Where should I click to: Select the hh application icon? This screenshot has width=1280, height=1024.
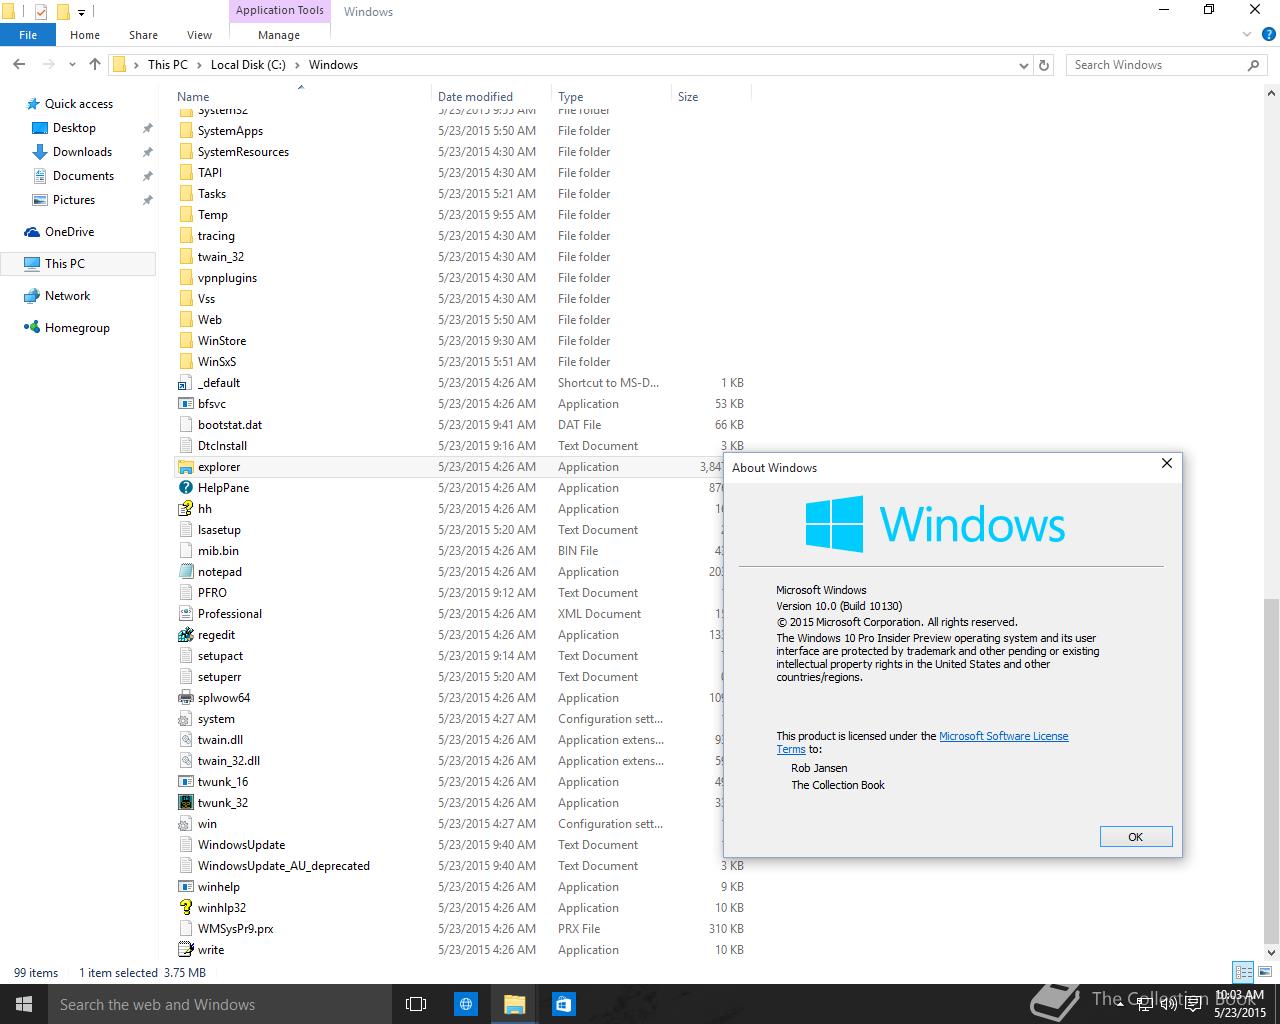point(185,509)
